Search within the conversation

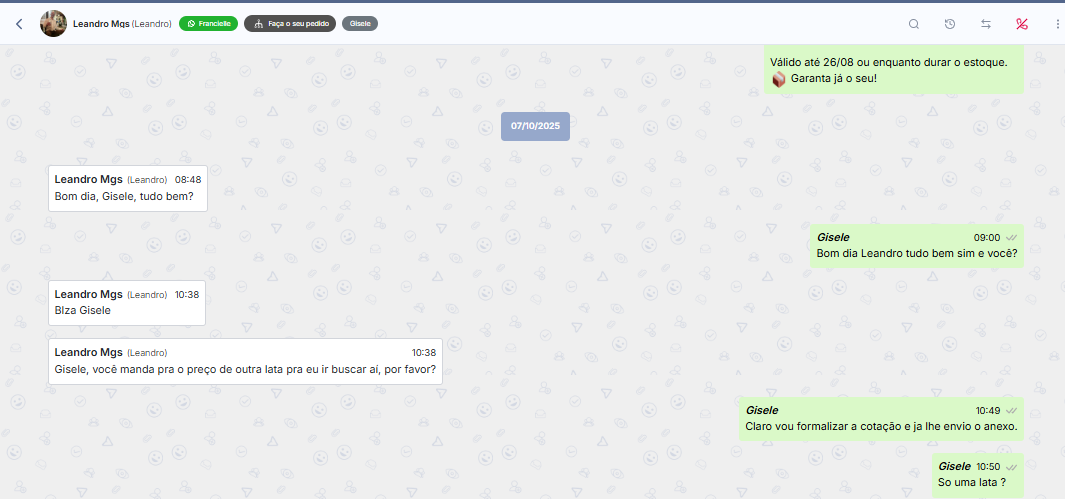tap(913, 24)
